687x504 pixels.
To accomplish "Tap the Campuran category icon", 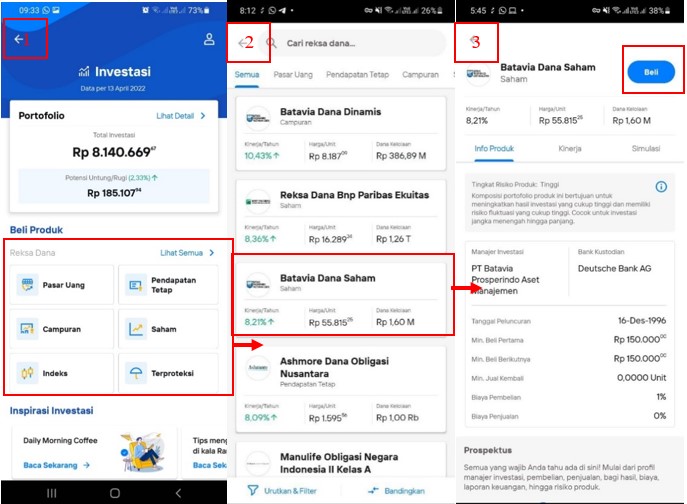I will coord(27,329).
